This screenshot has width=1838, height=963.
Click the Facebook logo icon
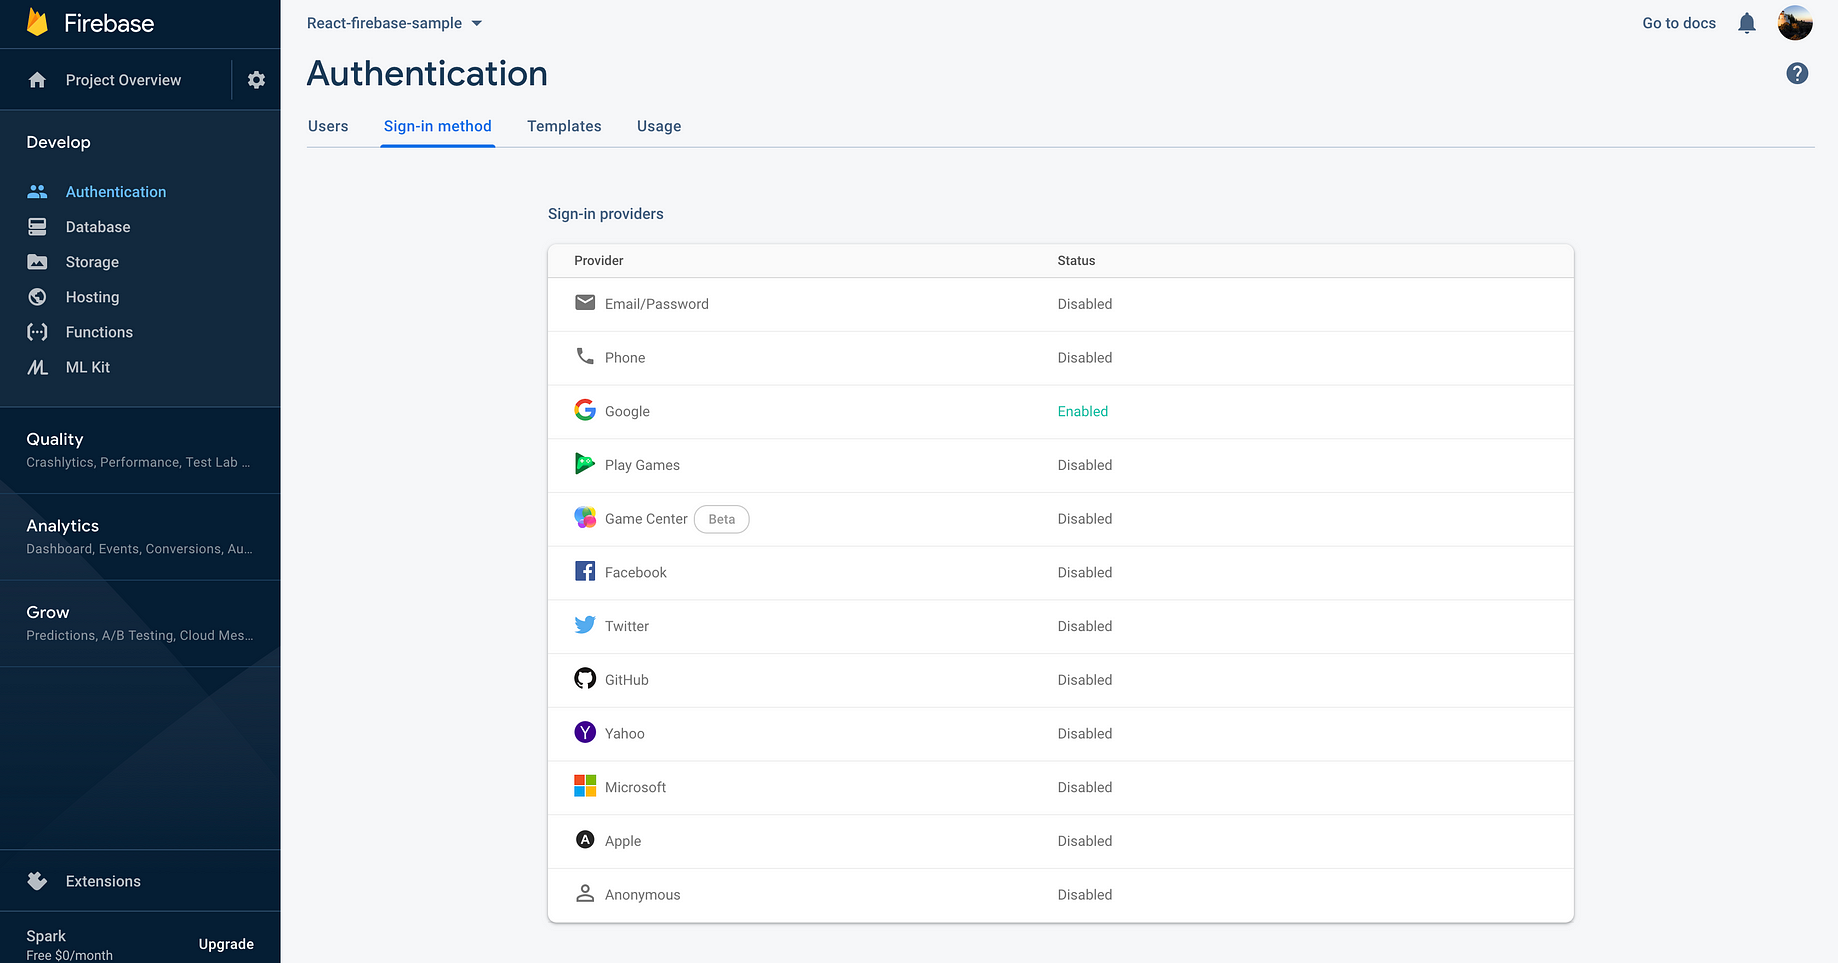coord(585,571)
